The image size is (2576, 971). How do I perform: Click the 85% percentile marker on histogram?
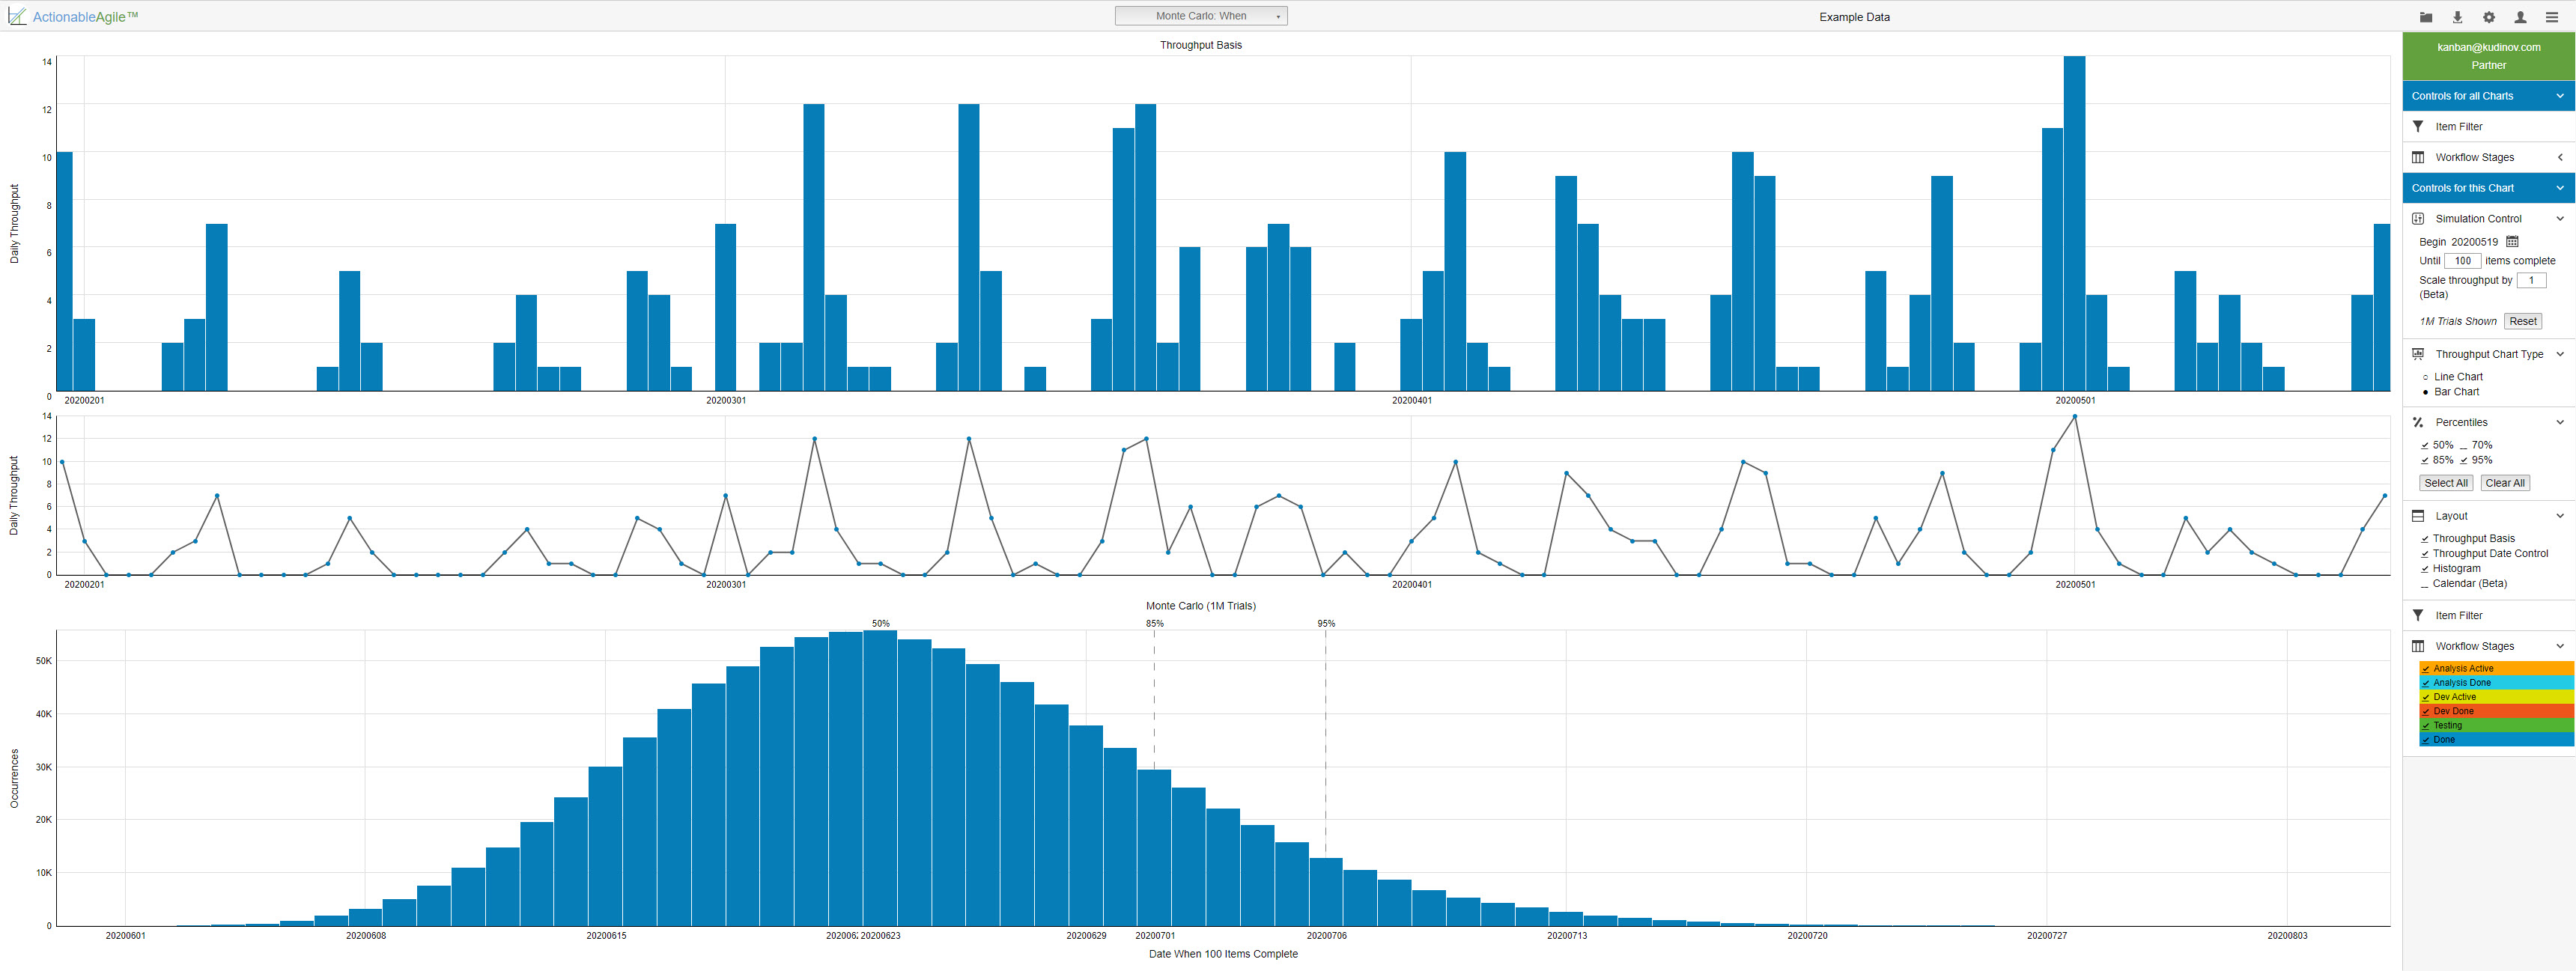[x=1154, y=623]
